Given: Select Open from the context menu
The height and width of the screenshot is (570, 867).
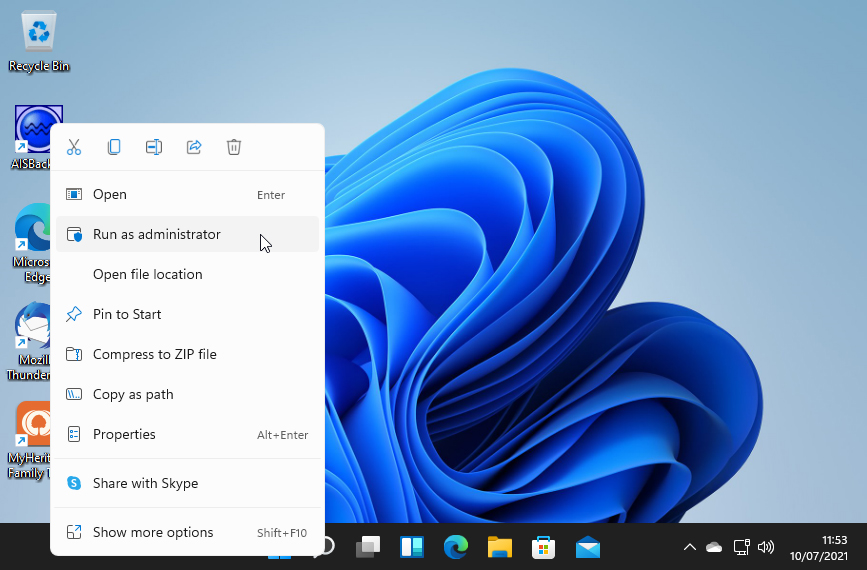Looking at the screenshot, I should pos(187,195).
